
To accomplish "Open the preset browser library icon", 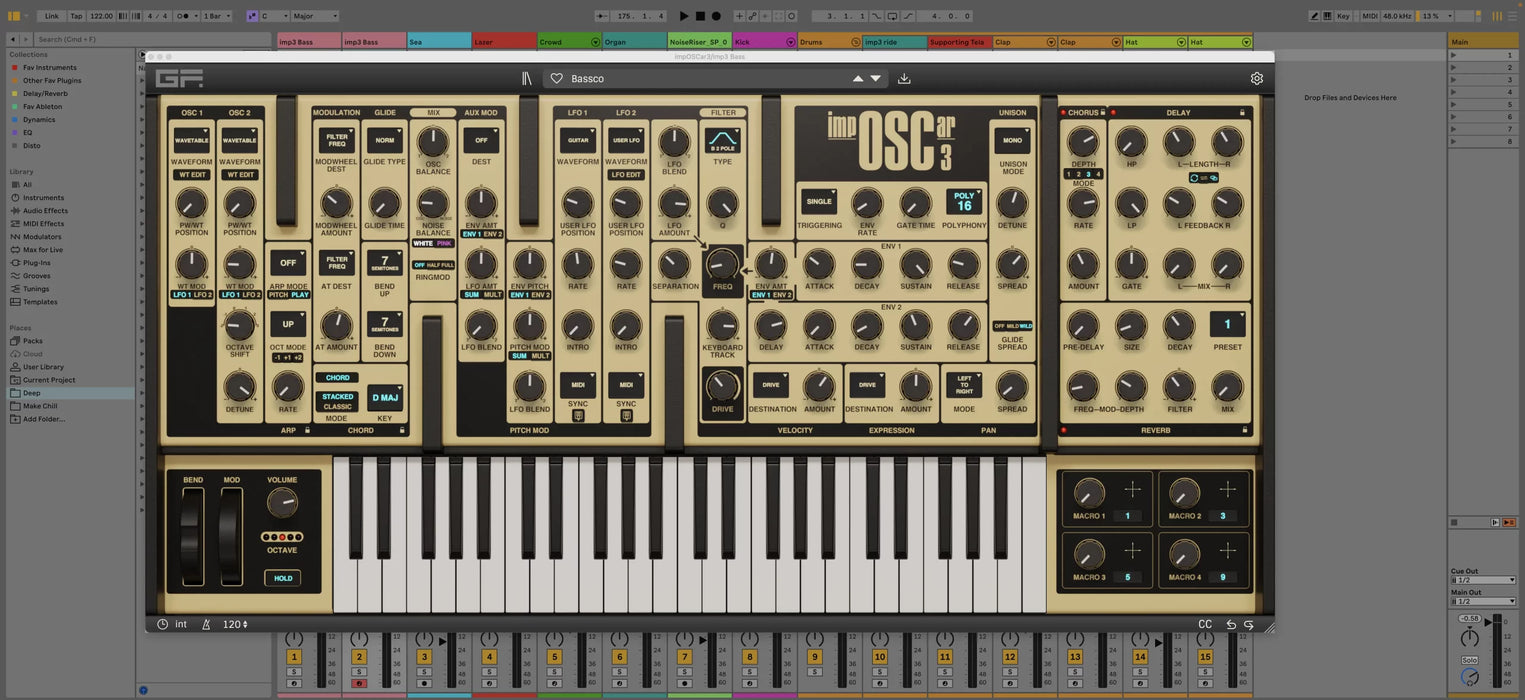I will point(527,78).
